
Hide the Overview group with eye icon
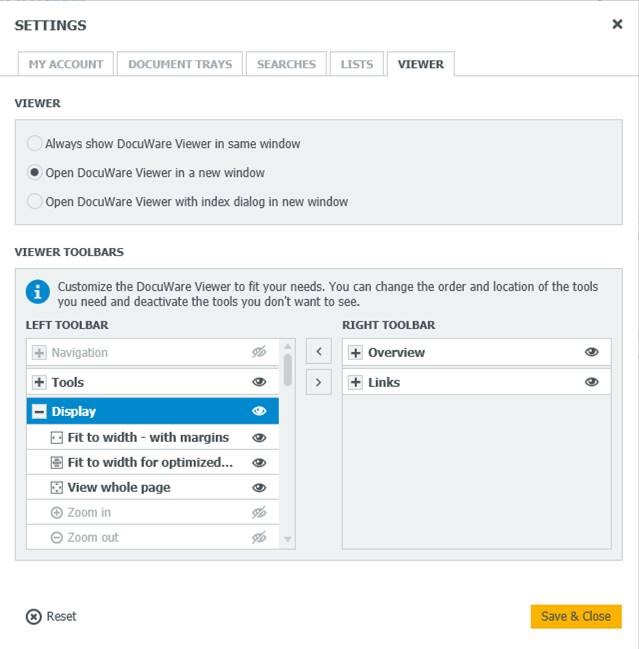[591, 352]
